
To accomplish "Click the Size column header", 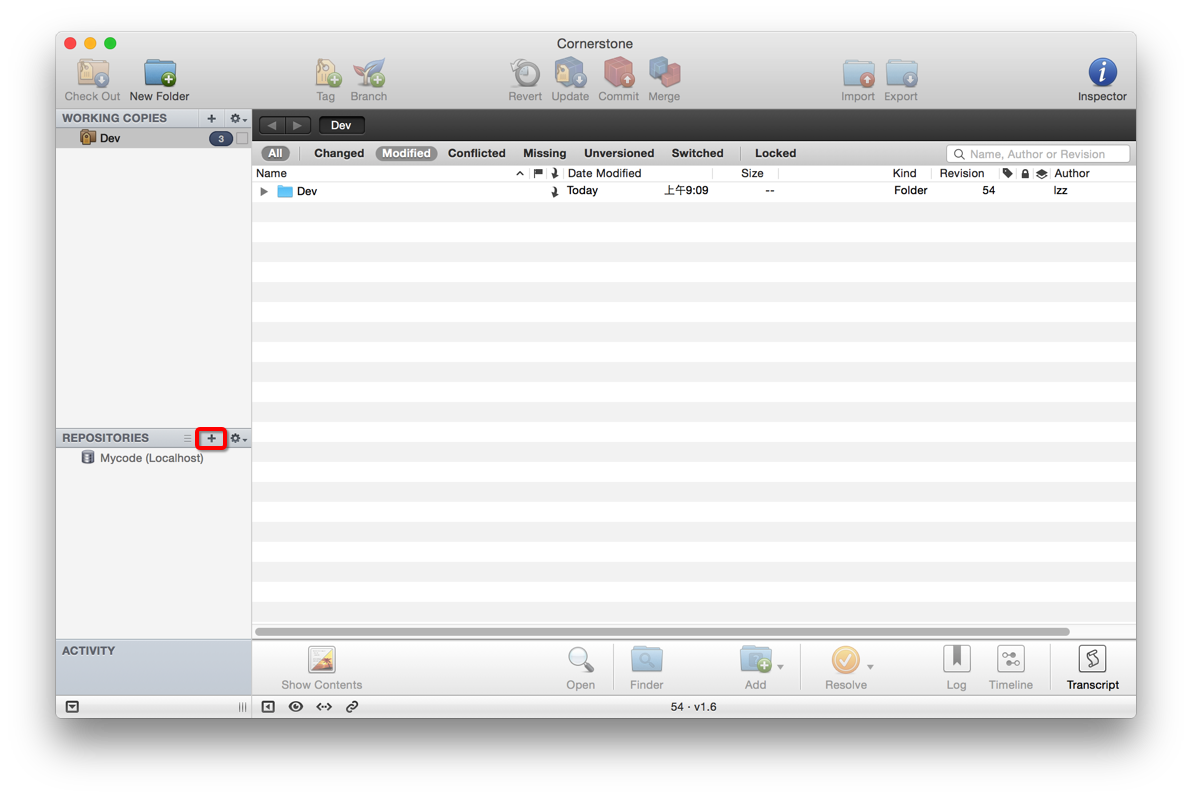I will pos(752,173).
